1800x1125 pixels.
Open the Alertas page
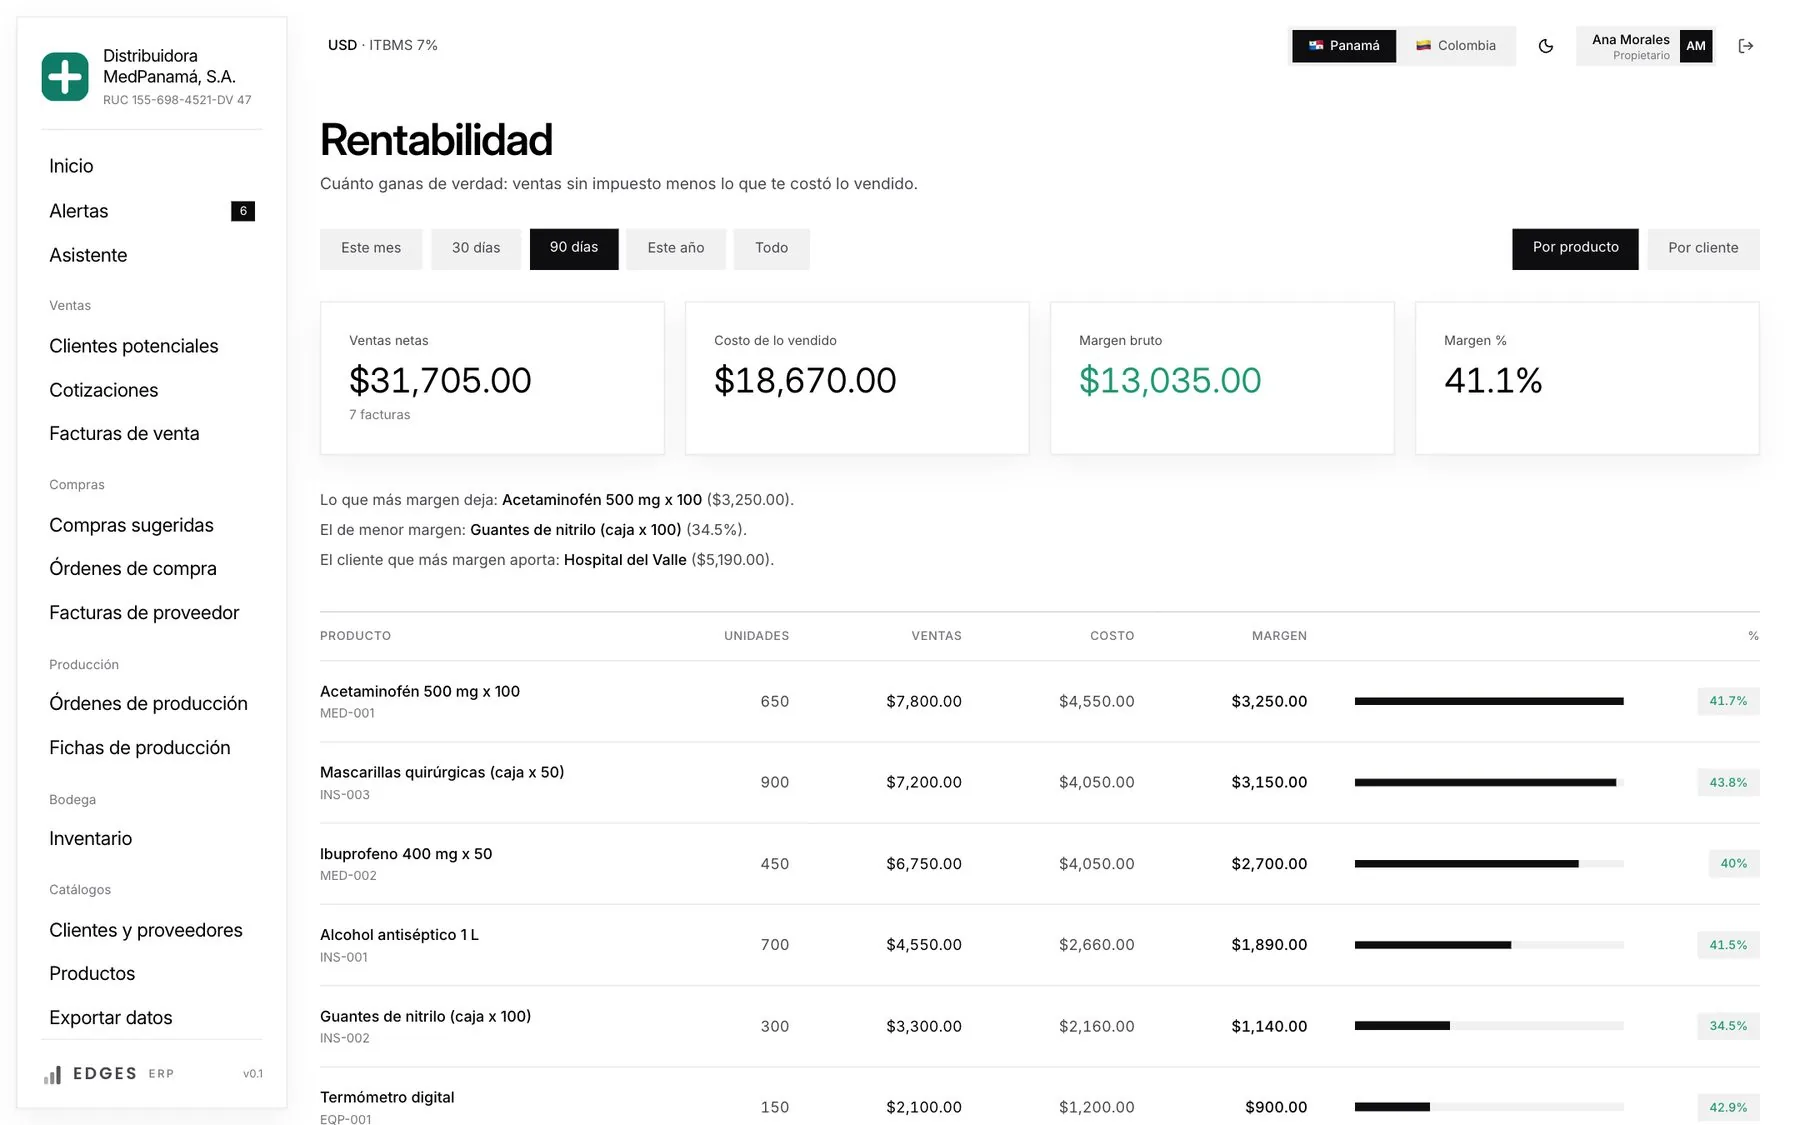coord(79,211)
